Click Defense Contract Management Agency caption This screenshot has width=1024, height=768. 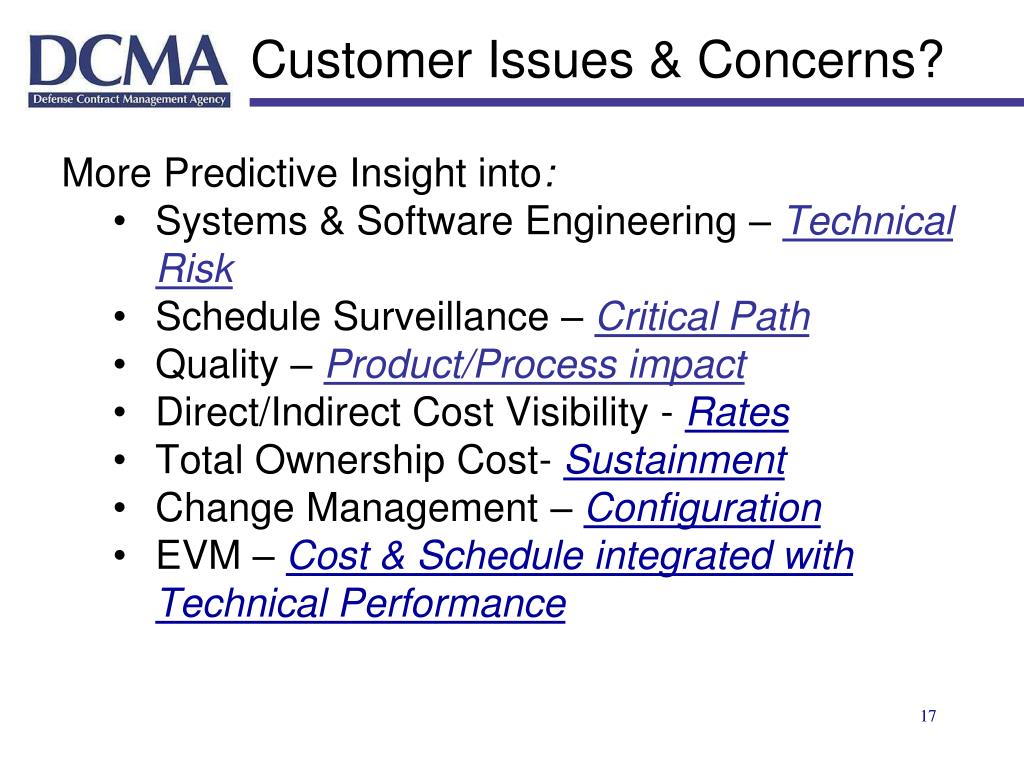(x=129, y=99)
